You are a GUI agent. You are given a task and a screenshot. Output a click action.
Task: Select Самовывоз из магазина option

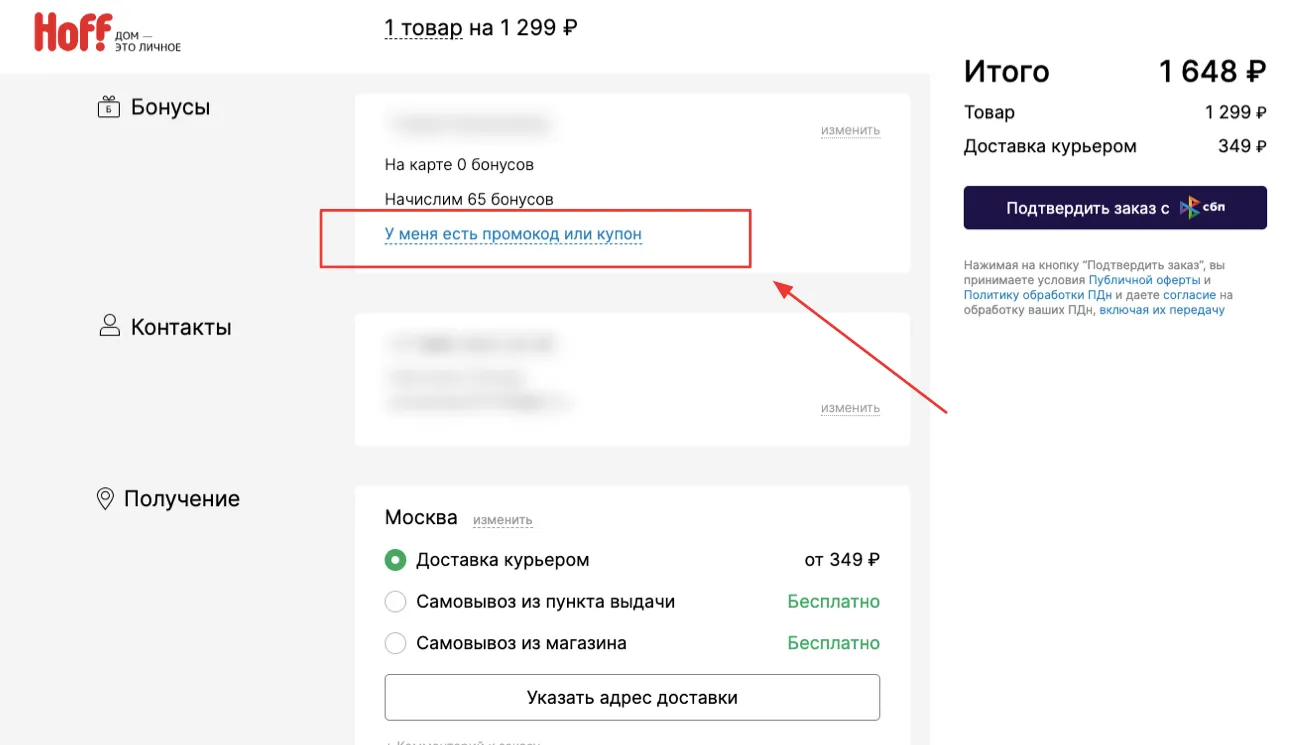coord(395,643)
